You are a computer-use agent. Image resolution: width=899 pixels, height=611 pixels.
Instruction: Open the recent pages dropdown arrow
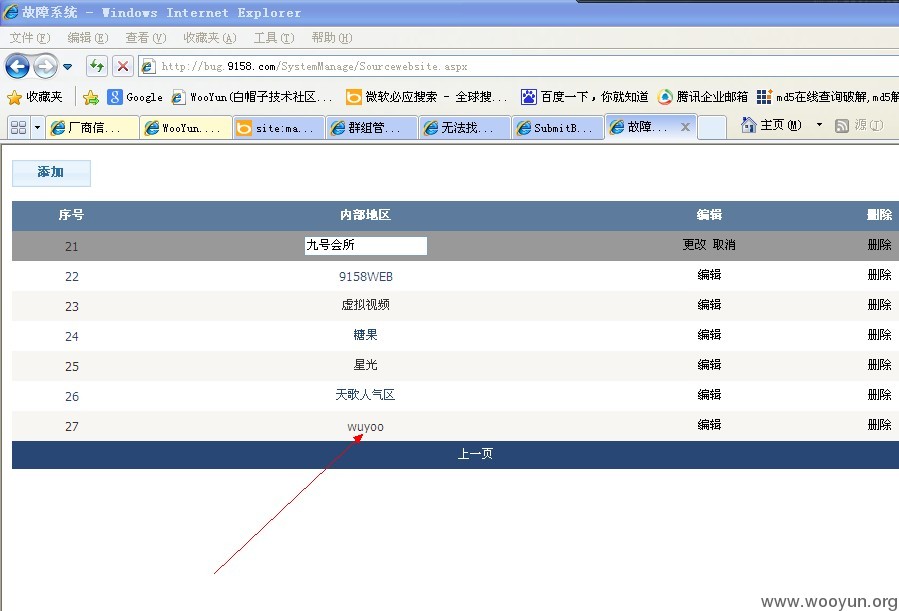click(x=68, y=67)
